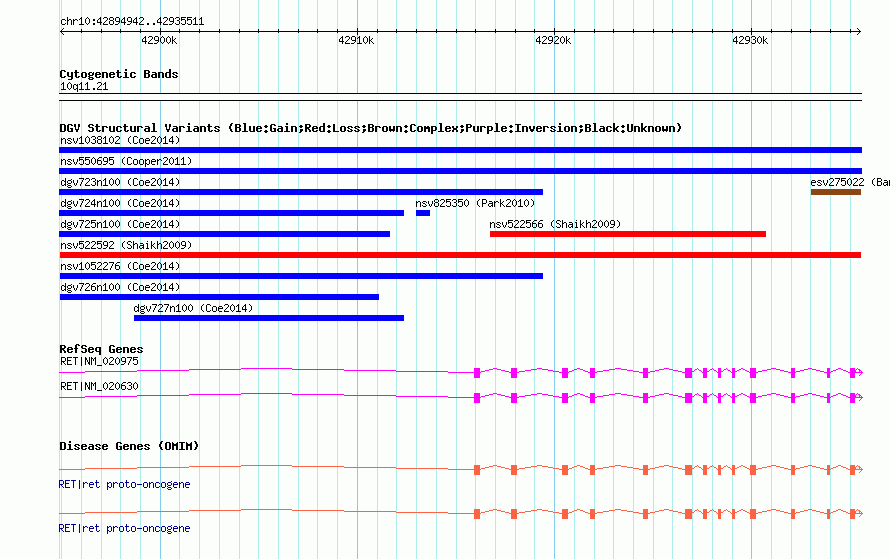Click the ruler's right end arrow

(858, 31)
